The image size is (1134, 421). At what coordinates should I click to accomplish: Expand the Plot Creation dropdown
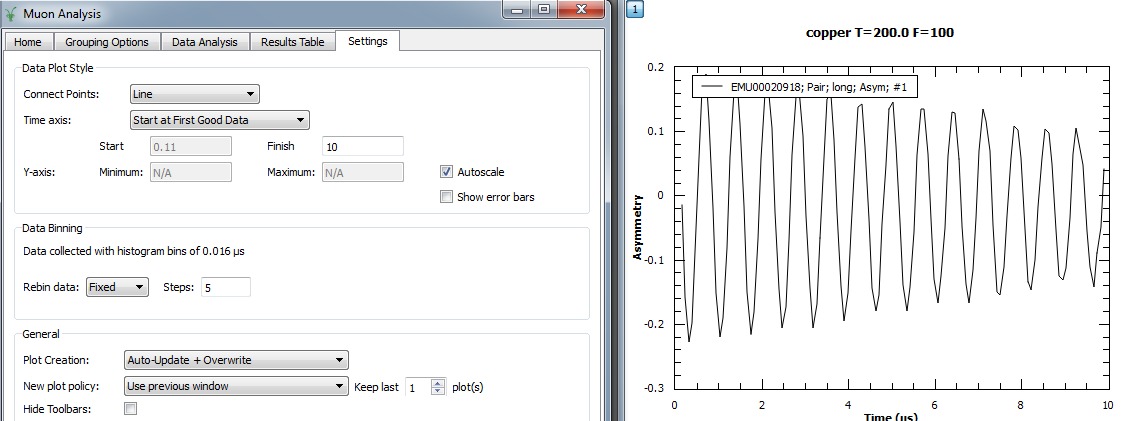[236, 360]
